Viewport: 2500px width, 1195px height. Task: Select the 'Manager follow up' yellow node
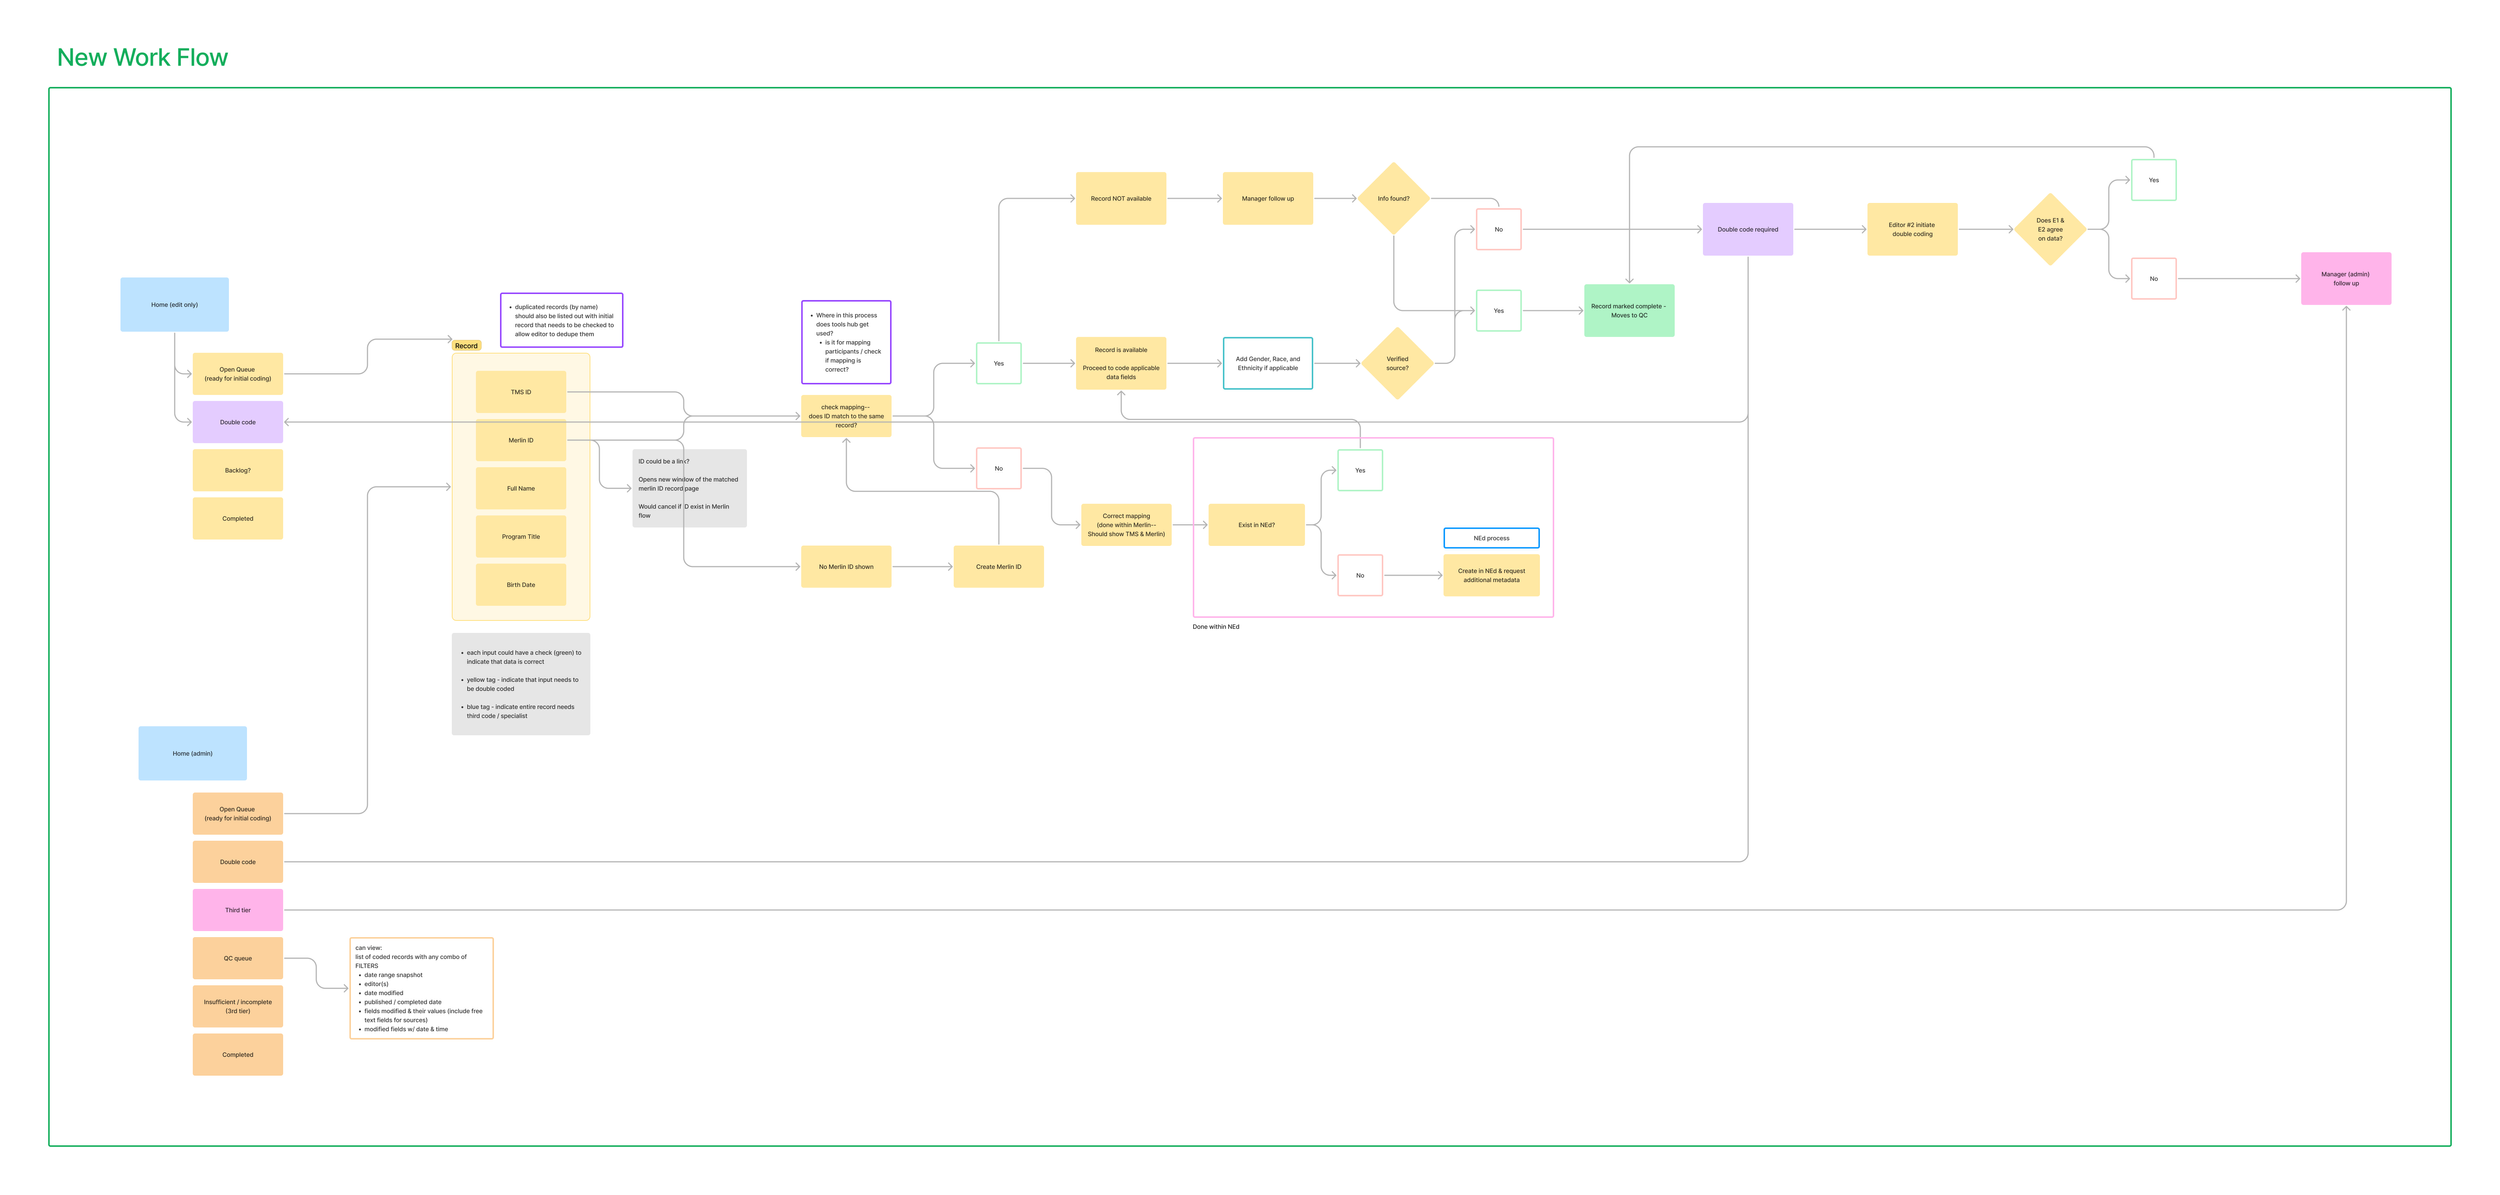pos(1267,198)
